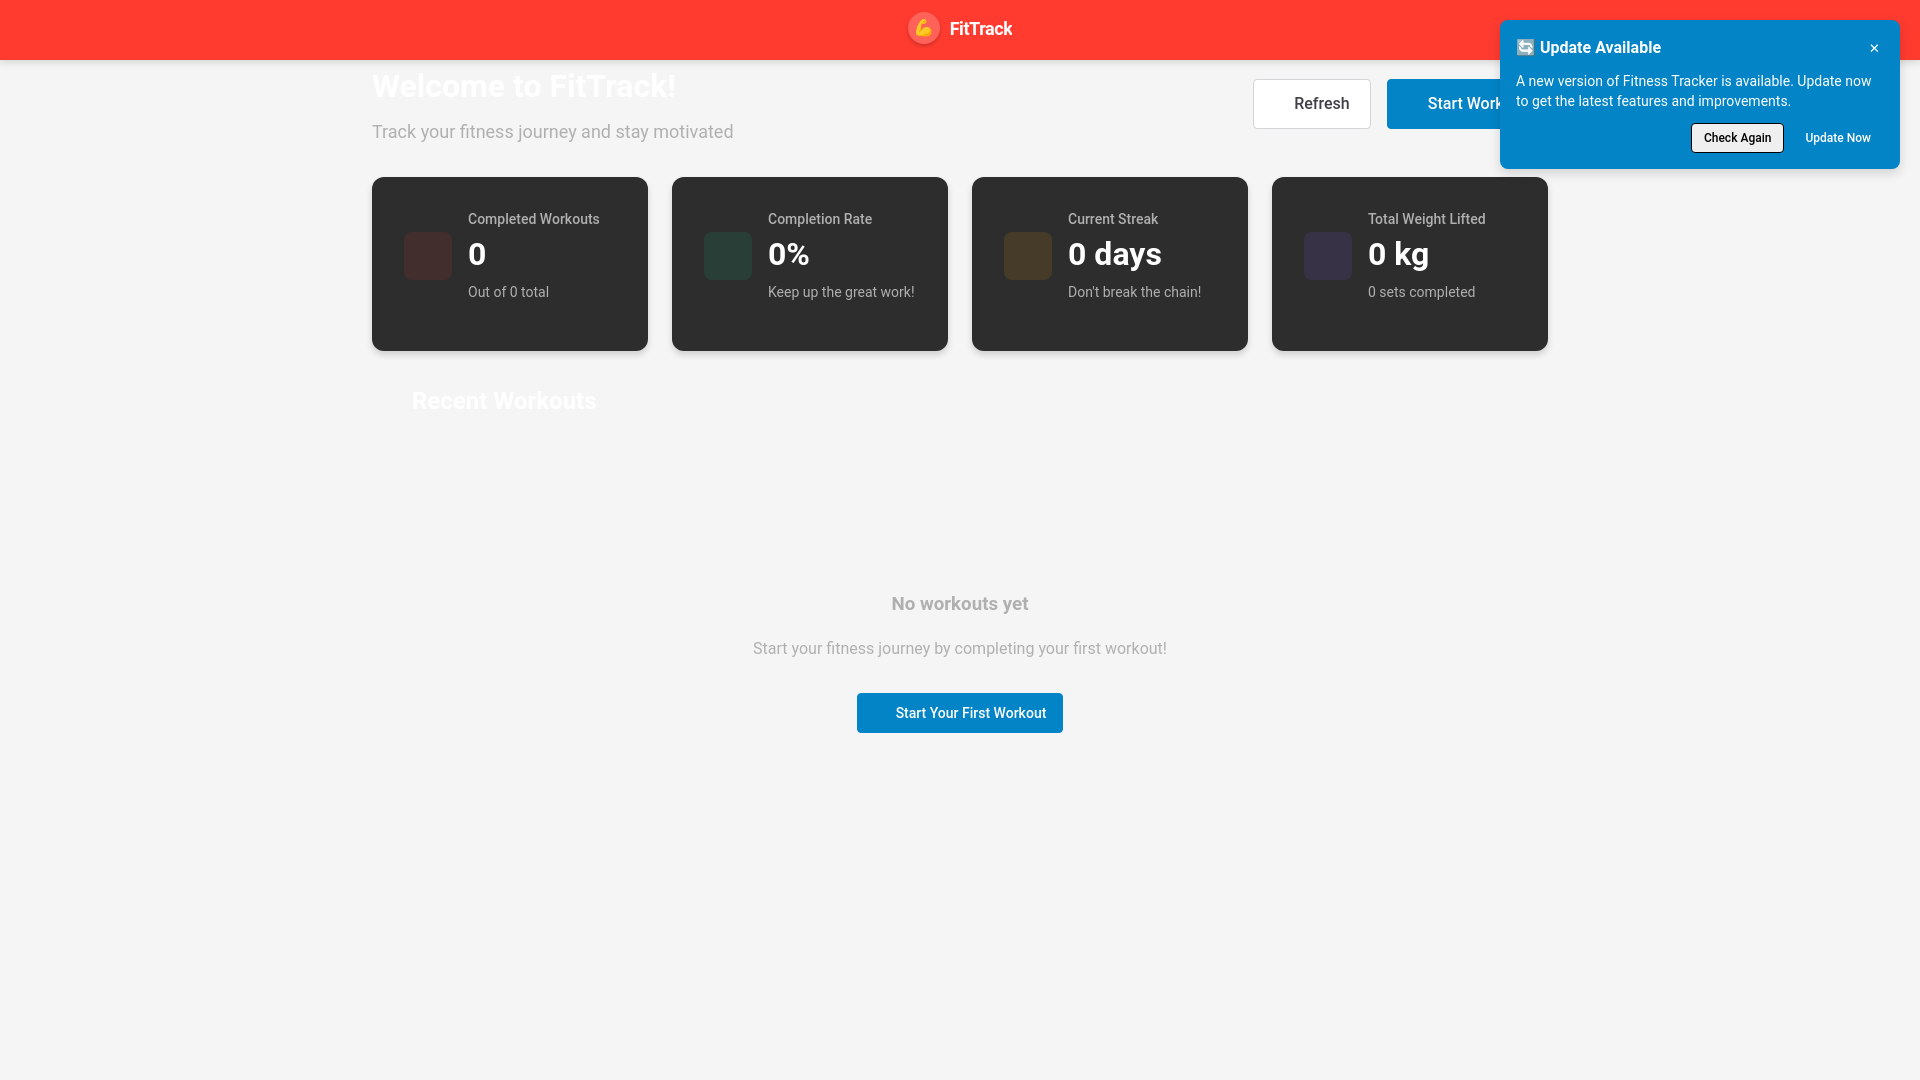Dismiss the Update Available notification

pyautogui.click(x=1874, y=48)
